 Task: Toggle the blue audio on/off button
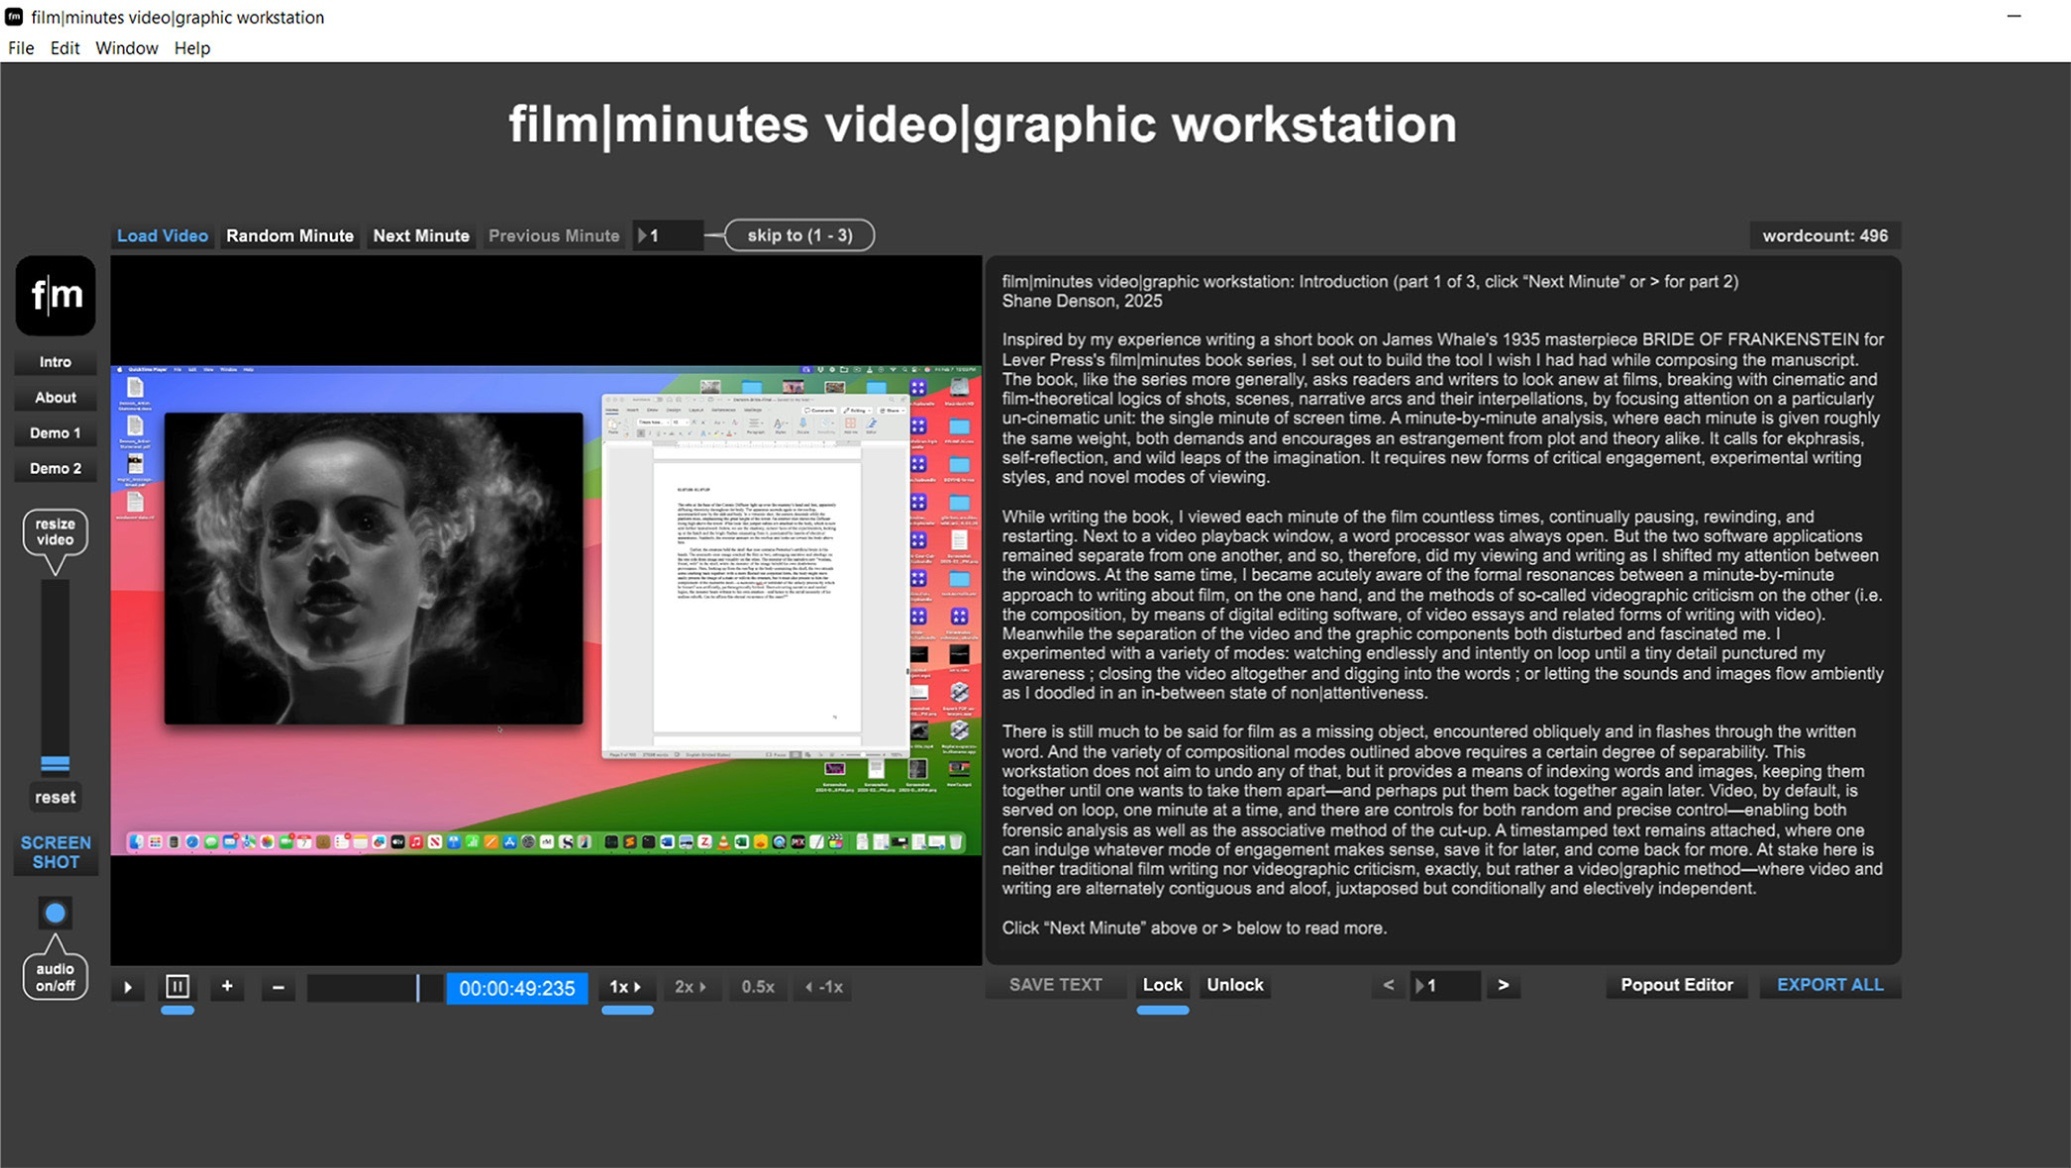click(55, 912)
